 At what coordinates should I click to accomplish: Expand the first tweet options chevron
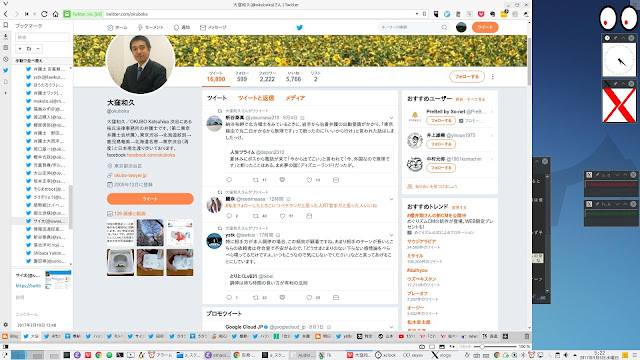coord(391,118)
